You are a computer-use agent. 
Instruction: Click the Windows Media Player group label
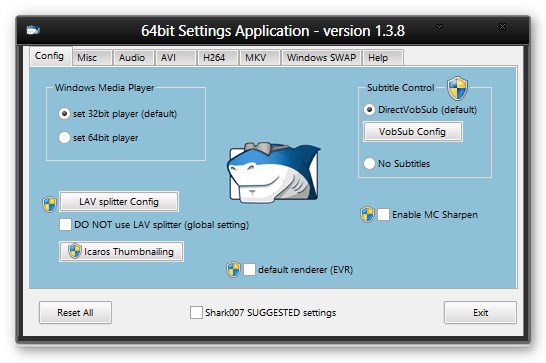[x=104, y=87]
